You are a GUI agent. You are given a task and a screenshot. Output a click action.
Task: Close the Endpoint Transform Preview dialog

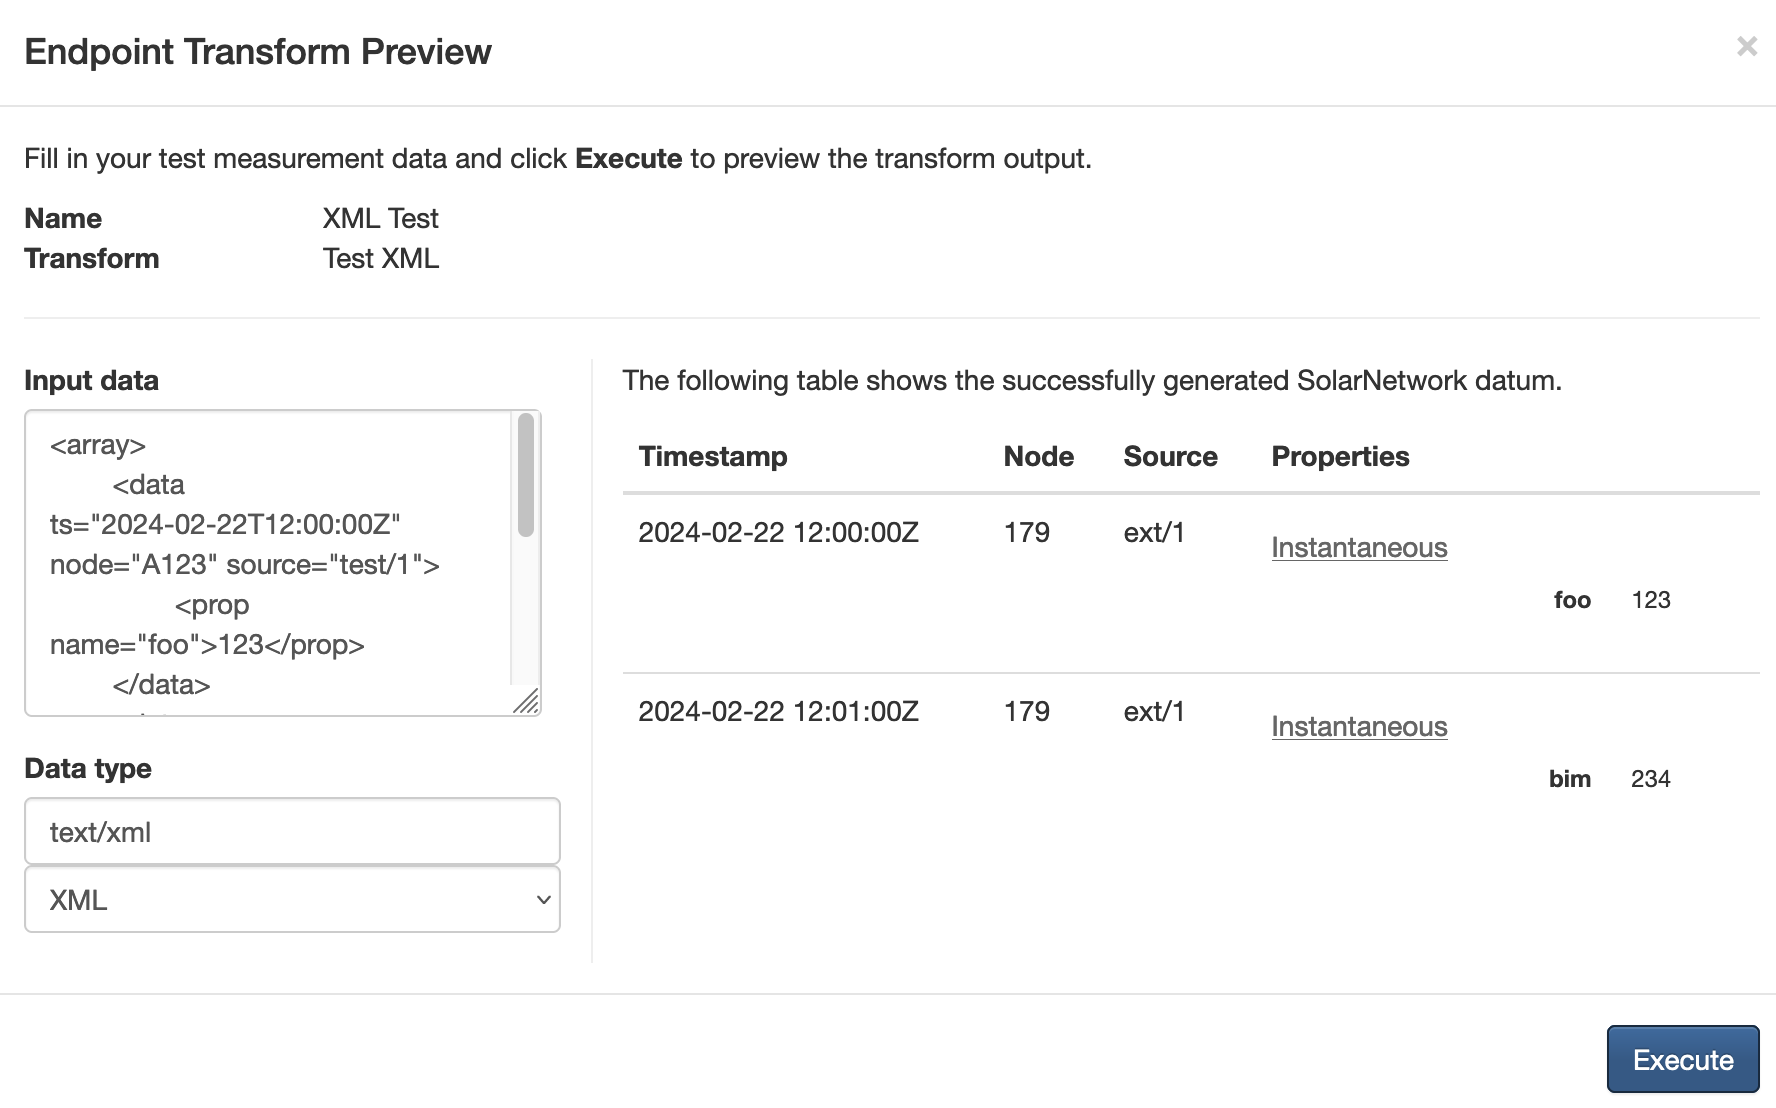coord(1746,46)
